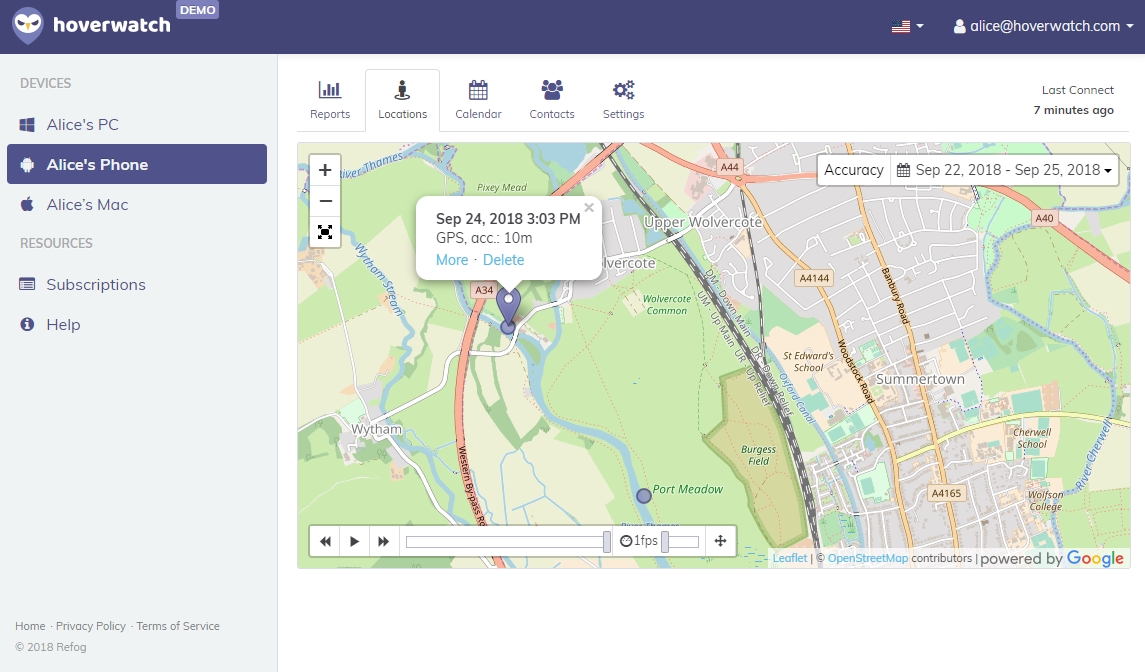Click Delete in the location popup
Viewport: 1145px width, 672px height.
(503, 260)
